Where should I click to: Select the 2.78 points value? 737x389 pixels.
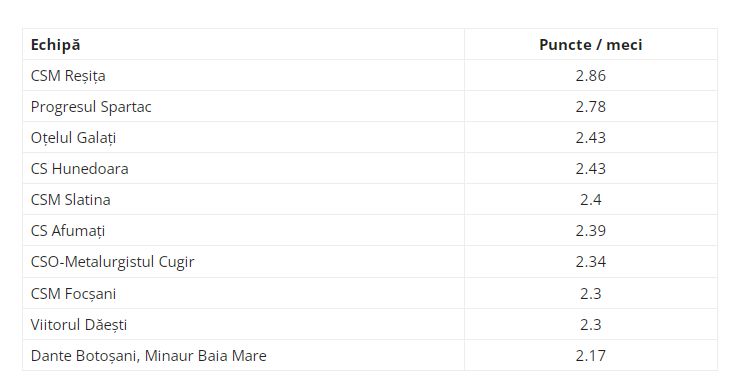point(591,107)
